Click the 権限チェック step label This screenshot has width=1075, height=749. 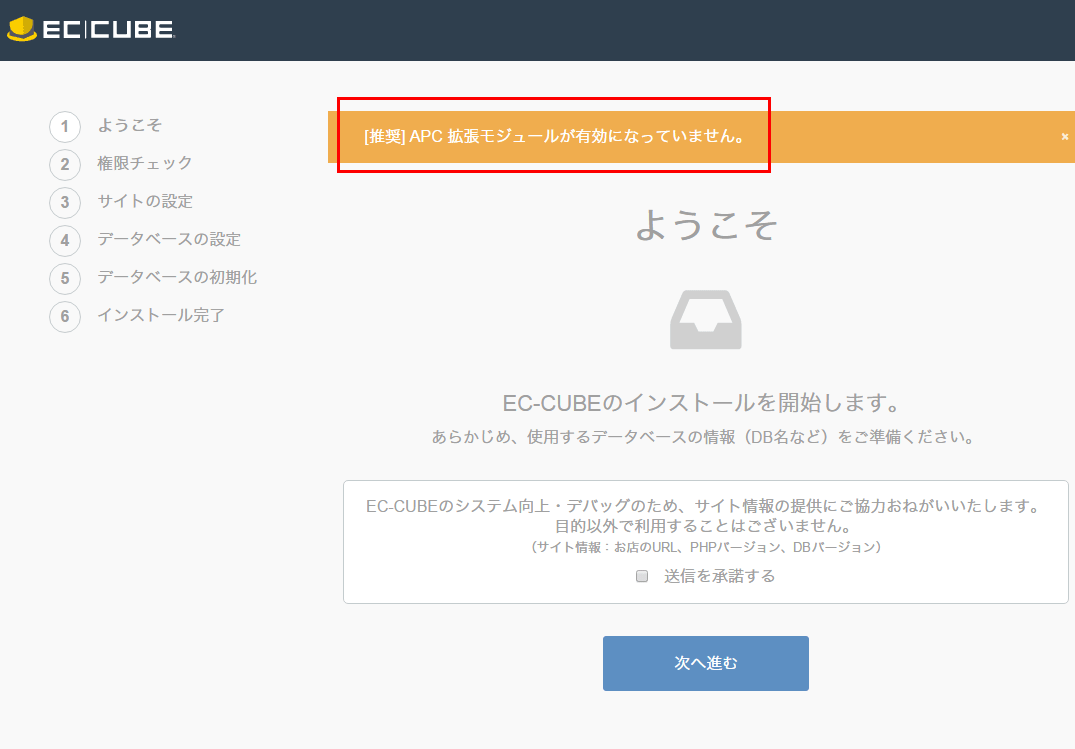pos(145,163)
